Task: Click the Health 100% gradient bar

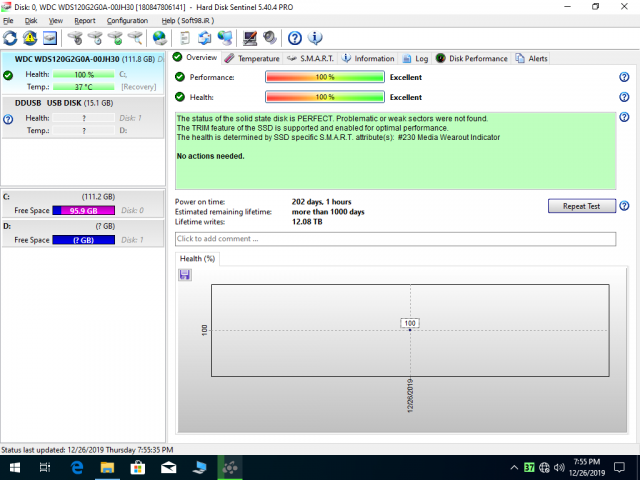Action: (324, 97)
